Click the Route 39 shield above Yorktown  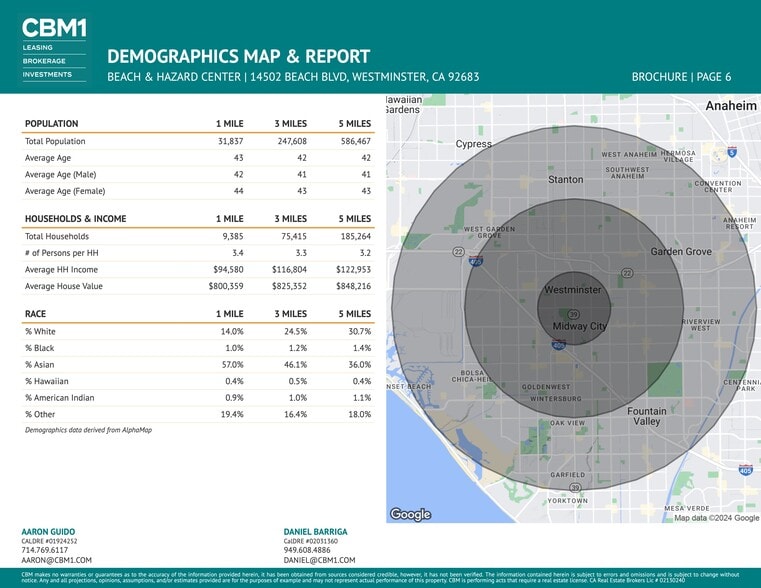574,488
